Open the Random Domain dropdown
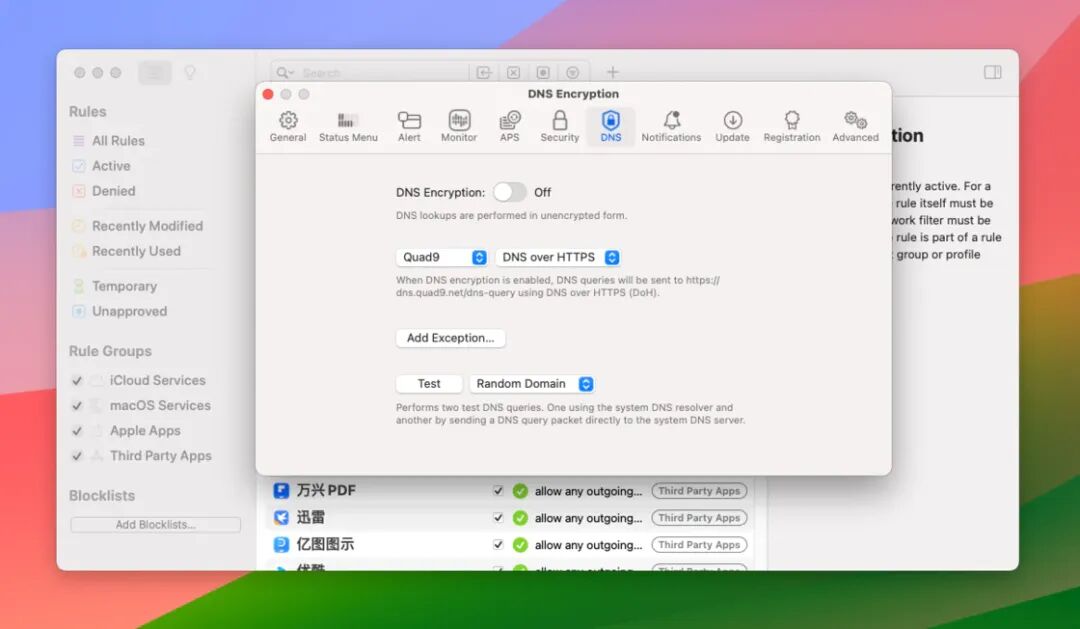This screenshot has width=1080, height=629. pos(532,384)
